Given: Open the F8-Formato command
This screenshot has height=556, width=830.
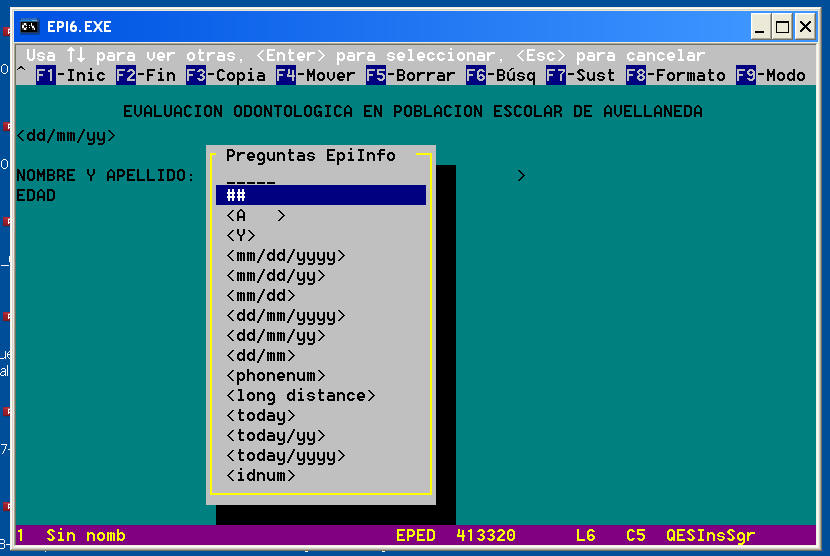Looking at the screenshot, I should click(675, 75).
